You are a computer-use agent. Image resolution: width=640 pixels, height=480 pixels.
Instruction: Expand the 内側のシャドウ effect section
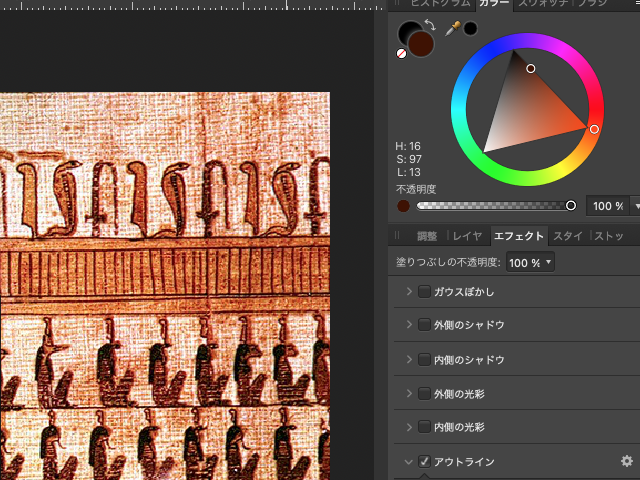click(x=409, y=359)
